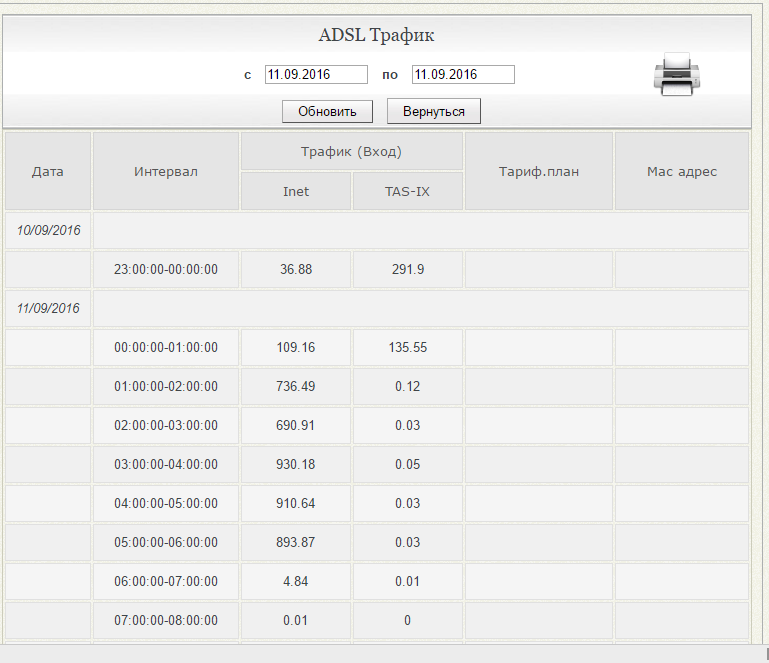Click interval 03:00:00-04:00:00
Viewport: 769px width, 663px height.
166,464
